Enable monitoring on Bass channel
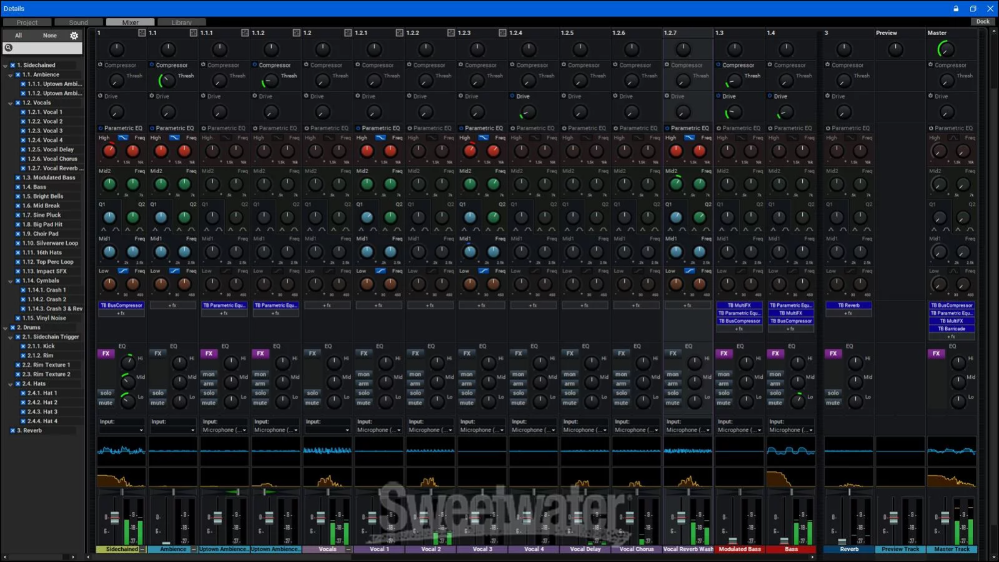Screen dimensions: 999x562 [x=775, y=374]
